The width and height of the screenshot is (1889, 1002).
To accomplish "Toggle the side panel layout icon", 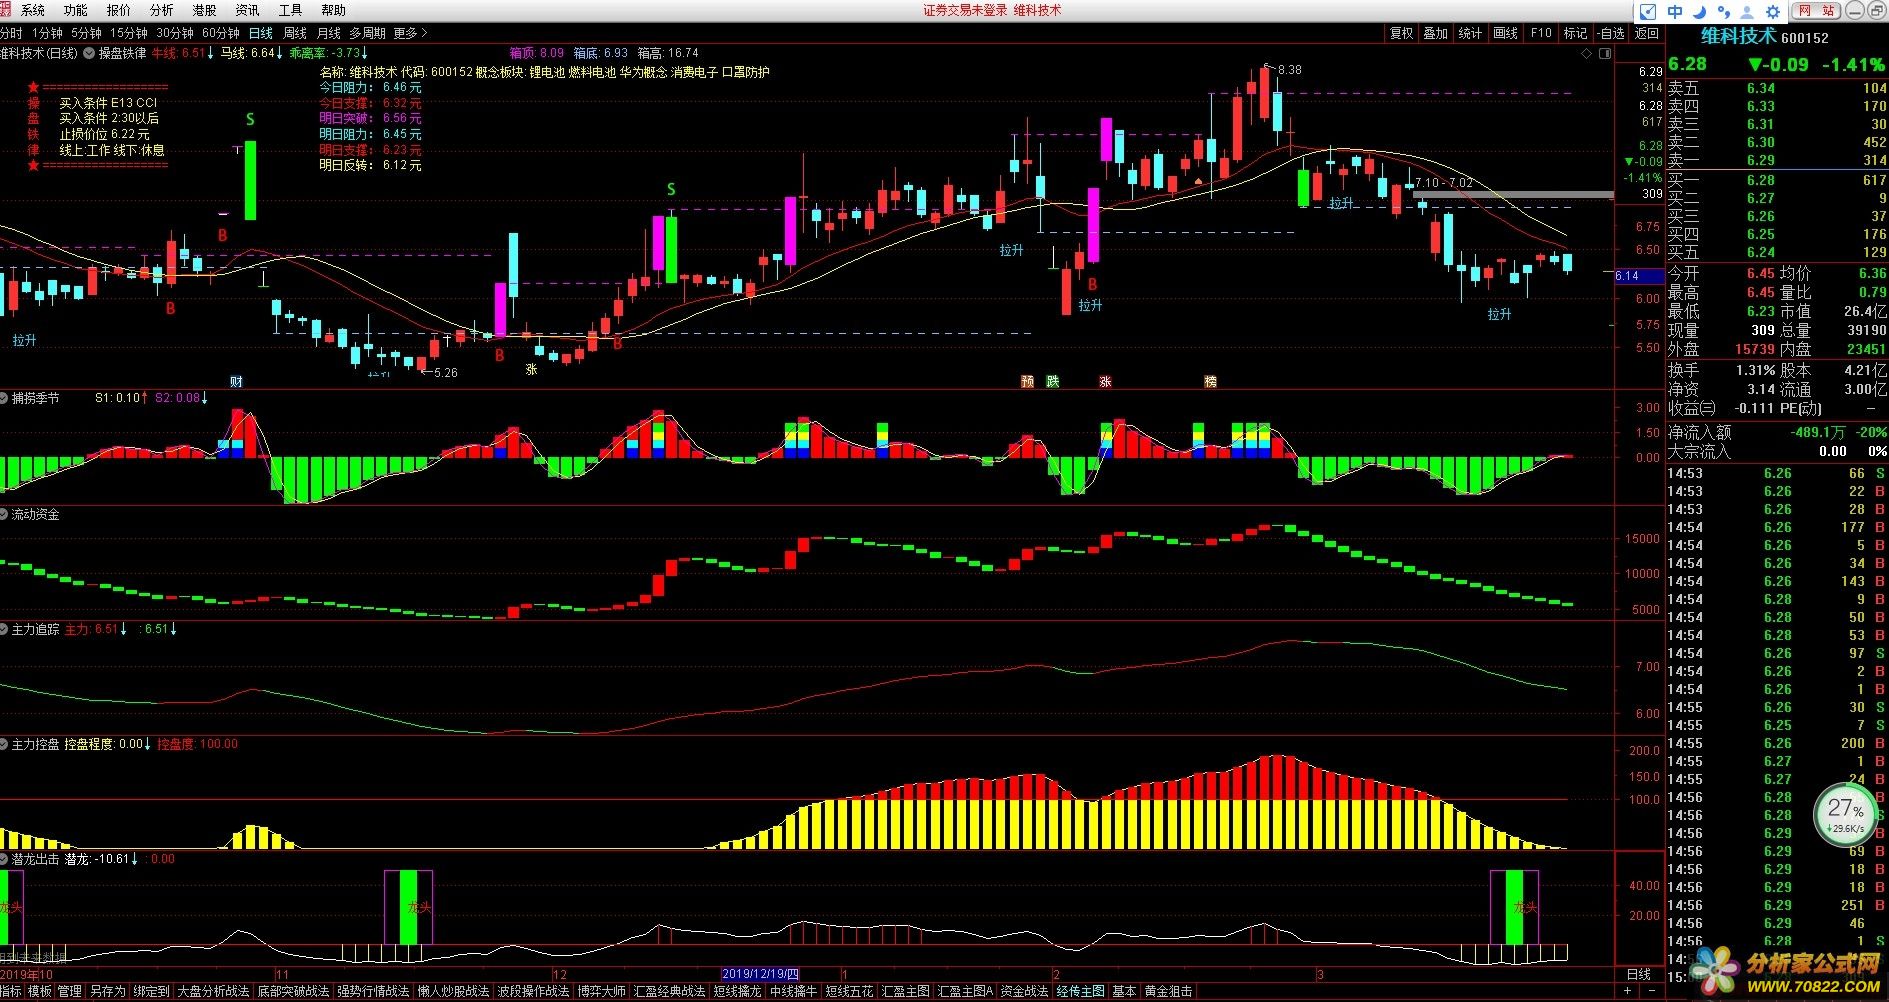I will point(1603,54).
